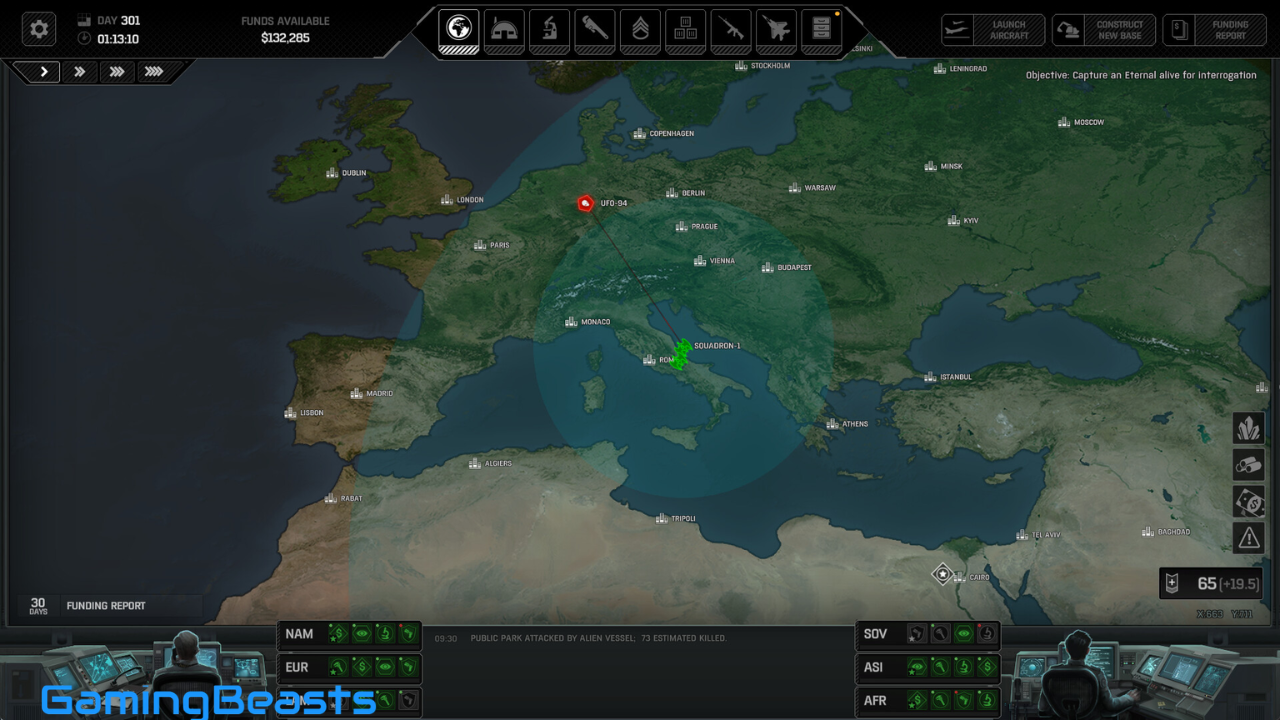Click the SOV region eye icon
The width and height of the screenshot is (1280, 720).
tap(964, 633)
